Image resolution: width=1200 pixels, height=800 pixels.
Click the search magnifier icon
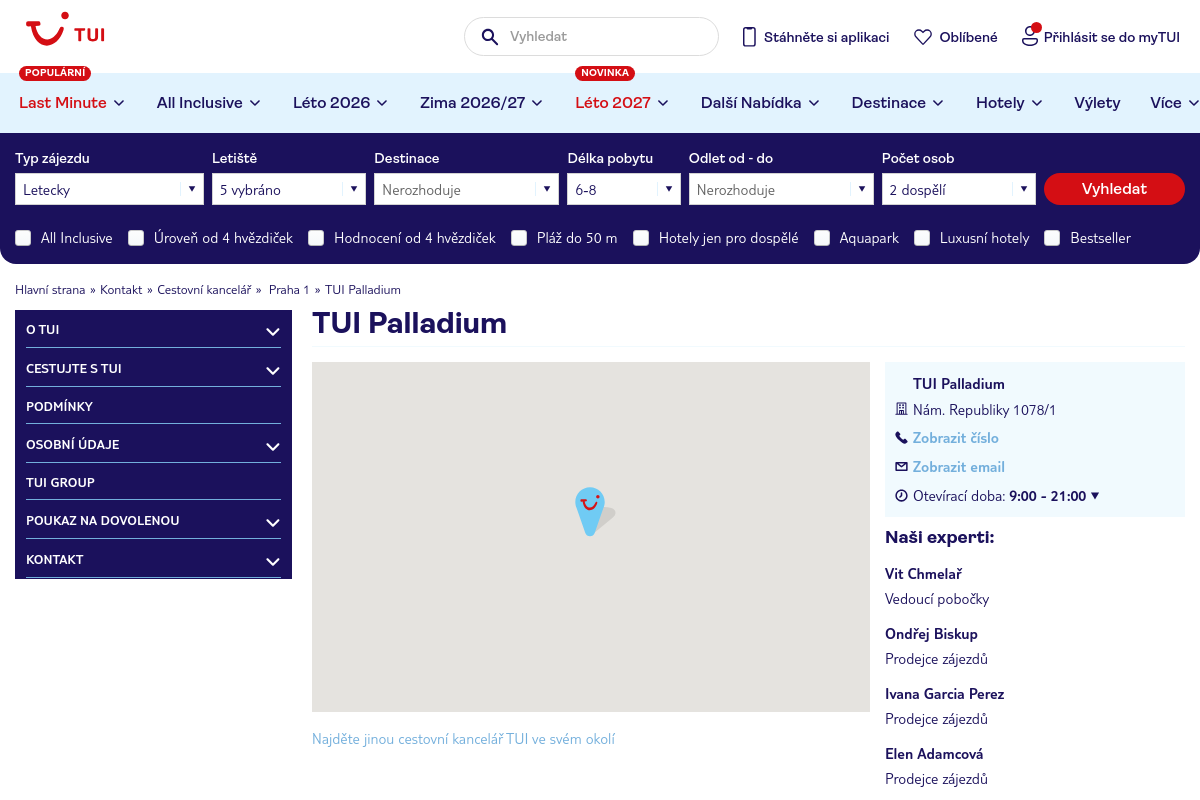tap(490, 37)
